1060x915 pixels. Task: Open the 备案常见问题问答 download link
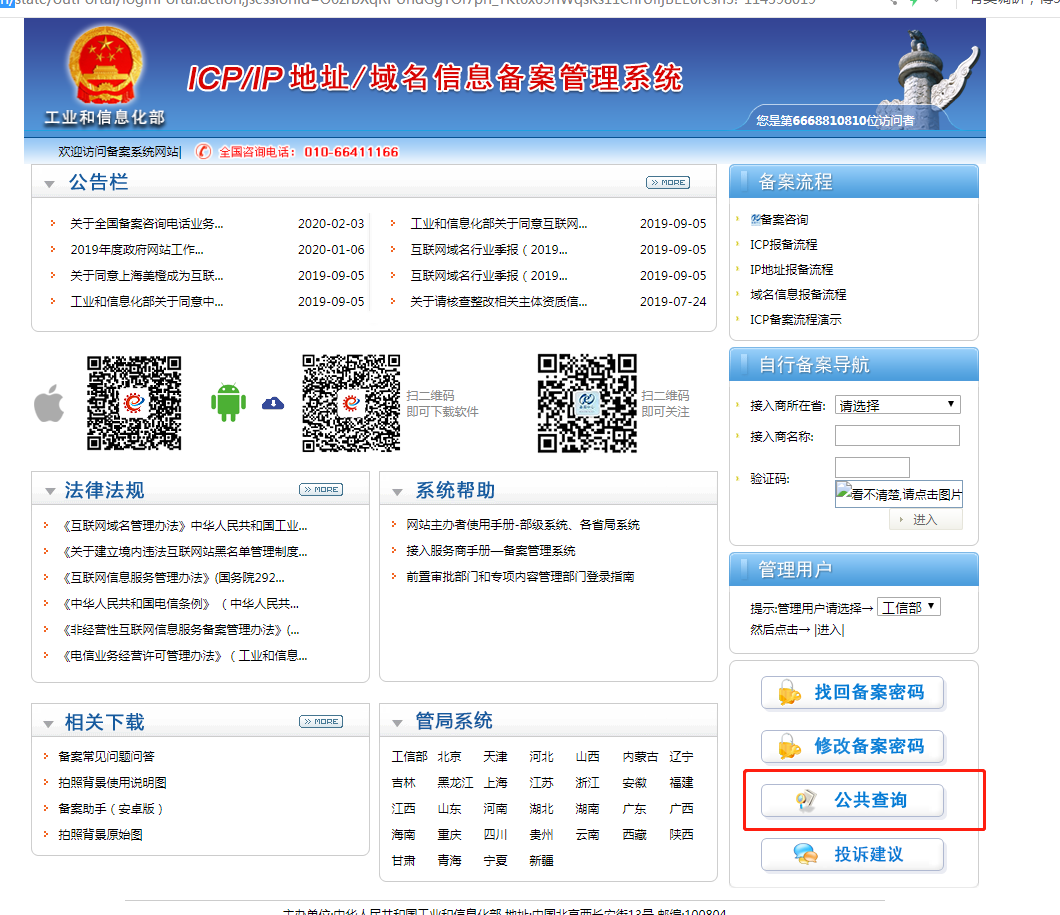[x=106, y=756]
